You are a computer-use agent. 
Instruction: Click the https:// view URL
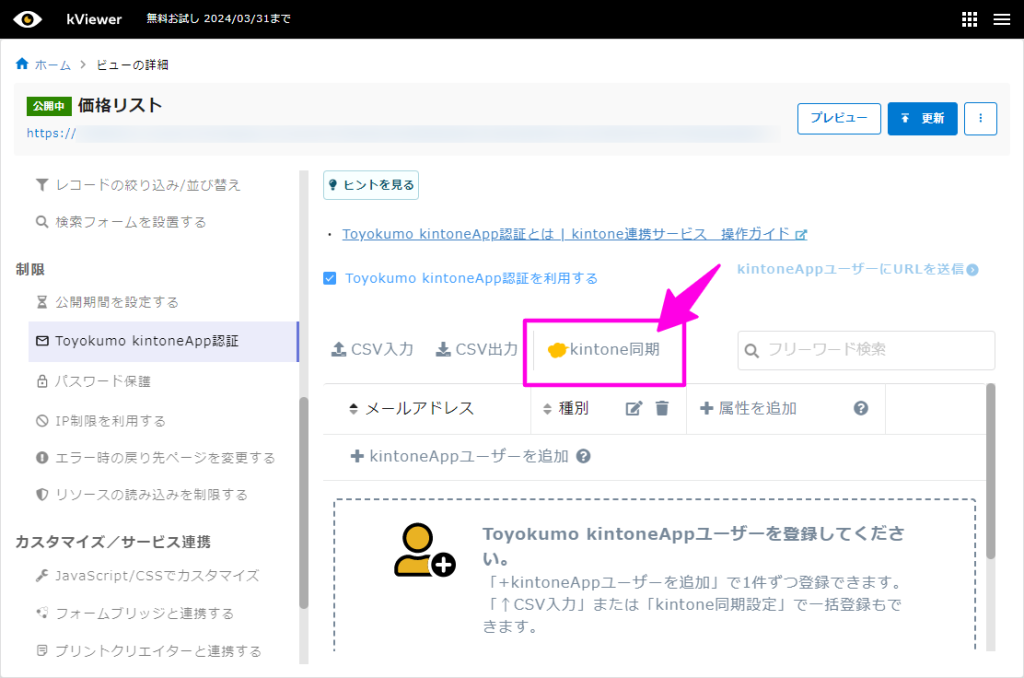(x=51, y=133)
